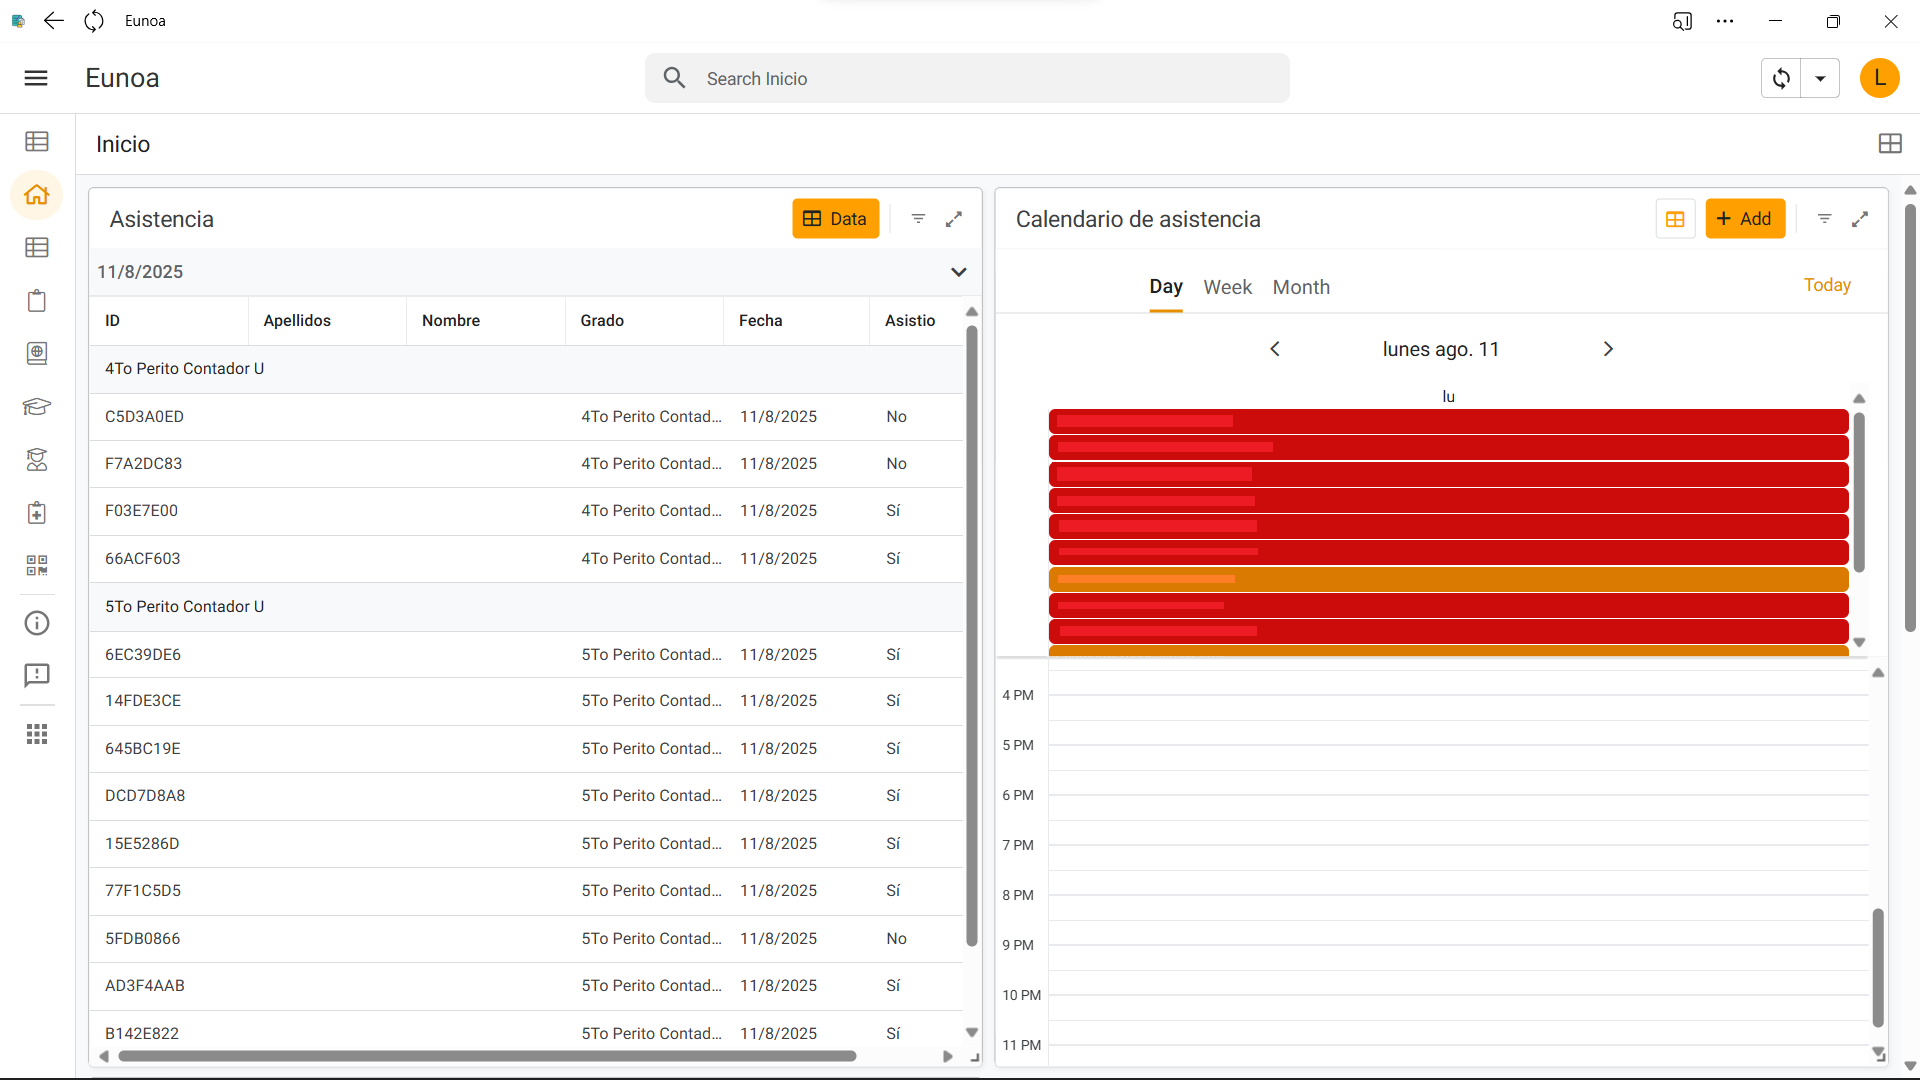Image resolution: width=1920 pixels, height=1080 pixels.
Task: Click the Data button in Asistencia
Action: click(835, 219)
